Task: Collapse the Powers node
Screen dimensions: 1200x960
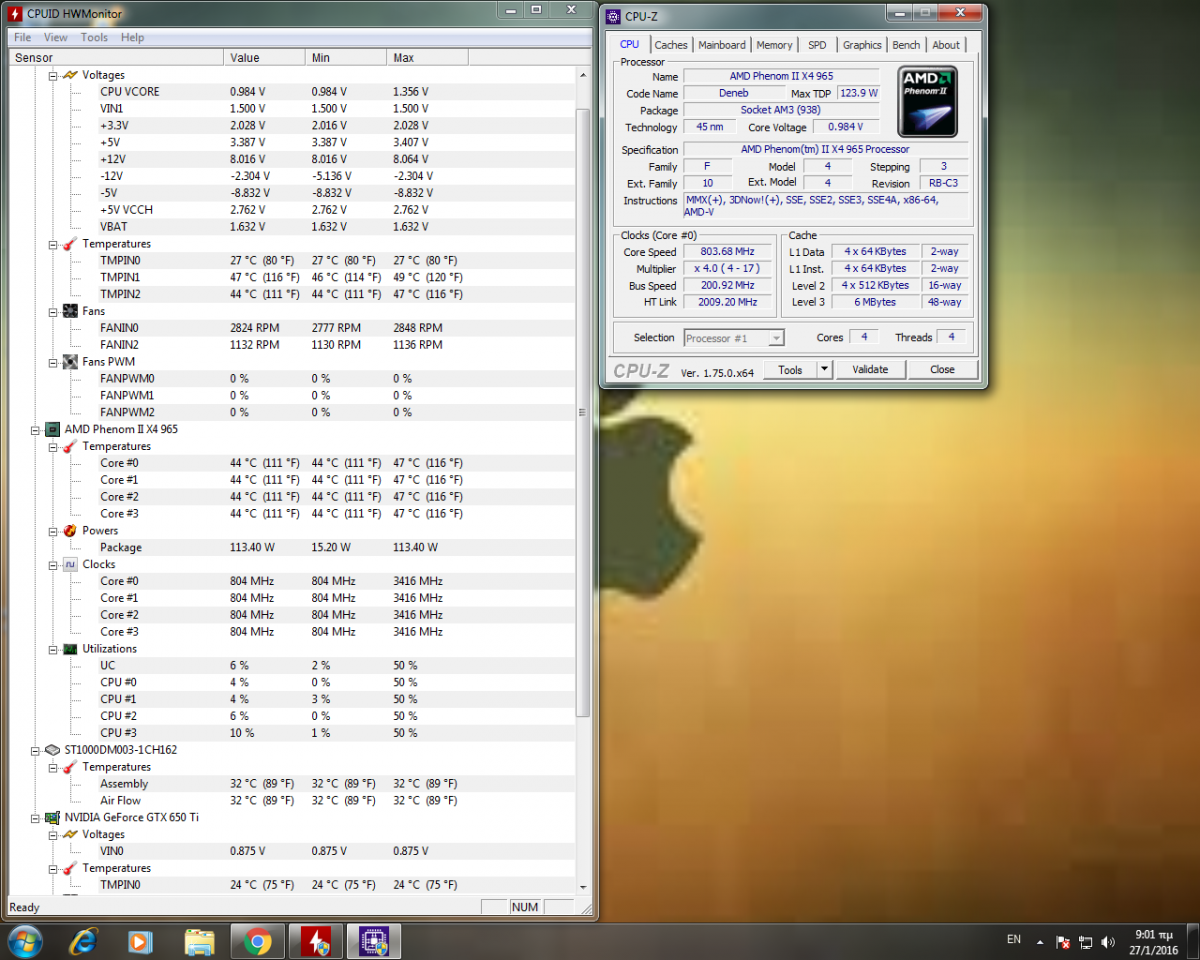Action: pos(53,530)
